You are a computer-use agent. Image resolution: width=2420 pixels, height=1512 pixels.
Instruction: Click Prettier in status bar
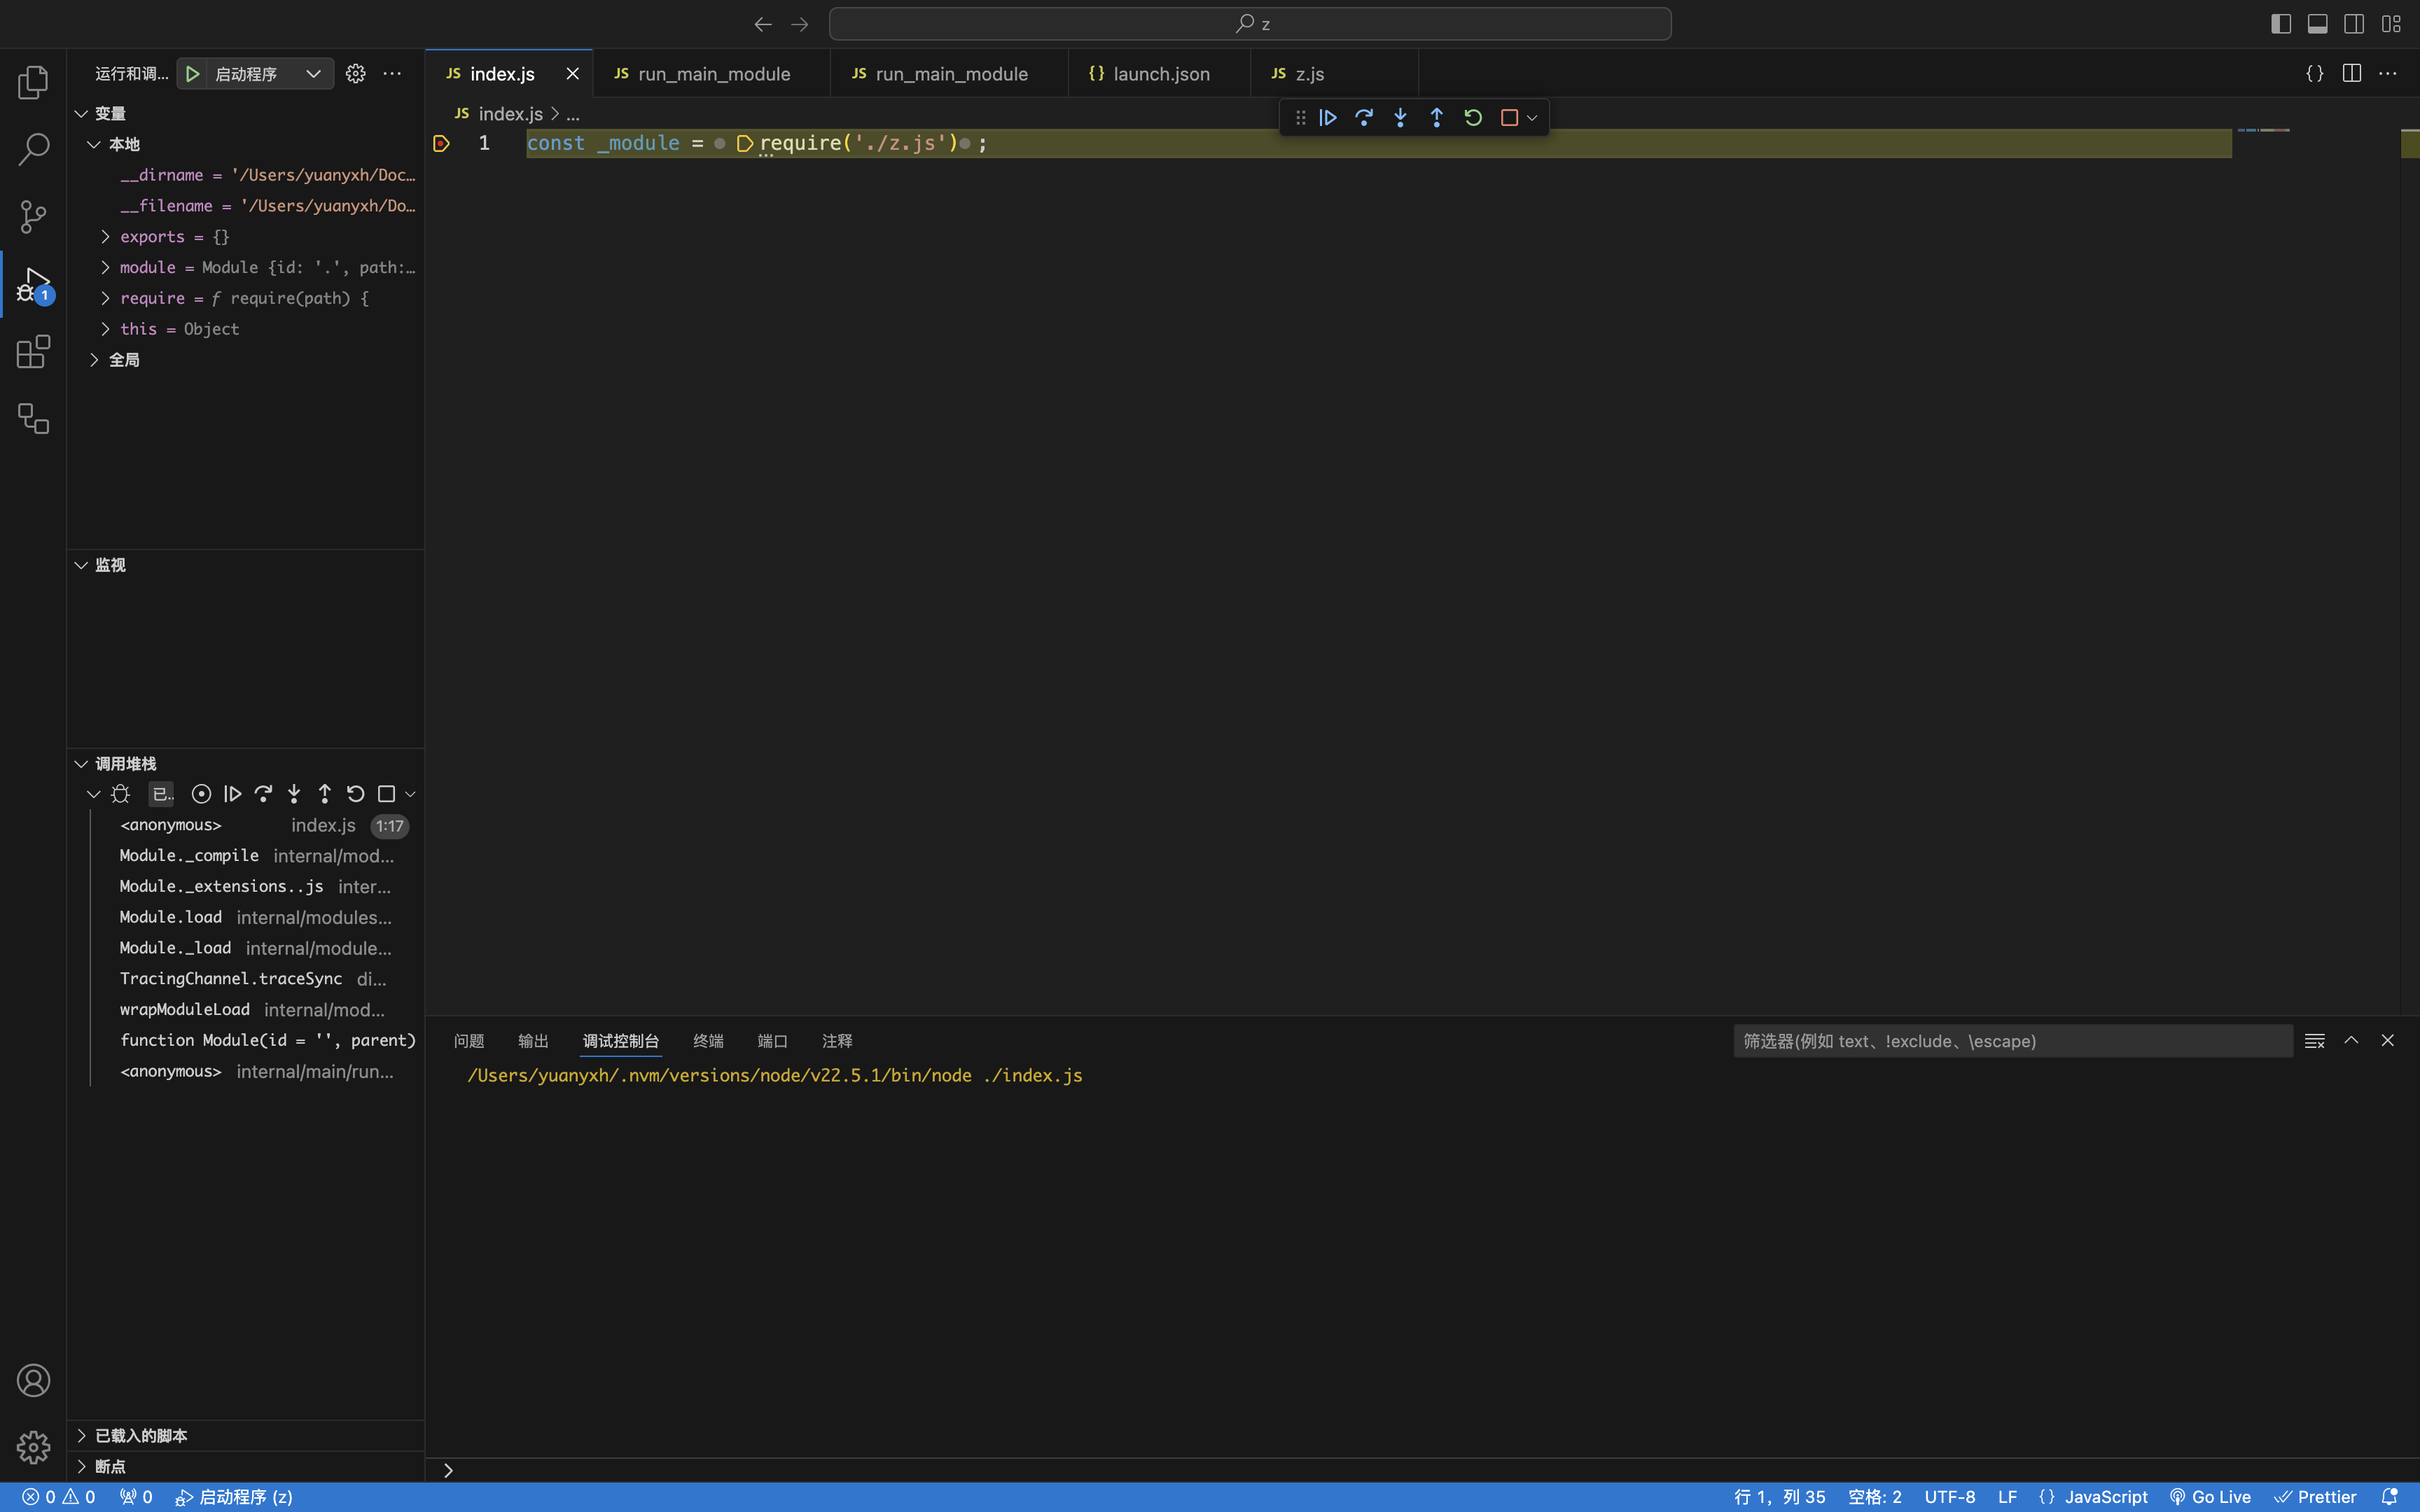pyautogui.click(x=2315, y=1497)
